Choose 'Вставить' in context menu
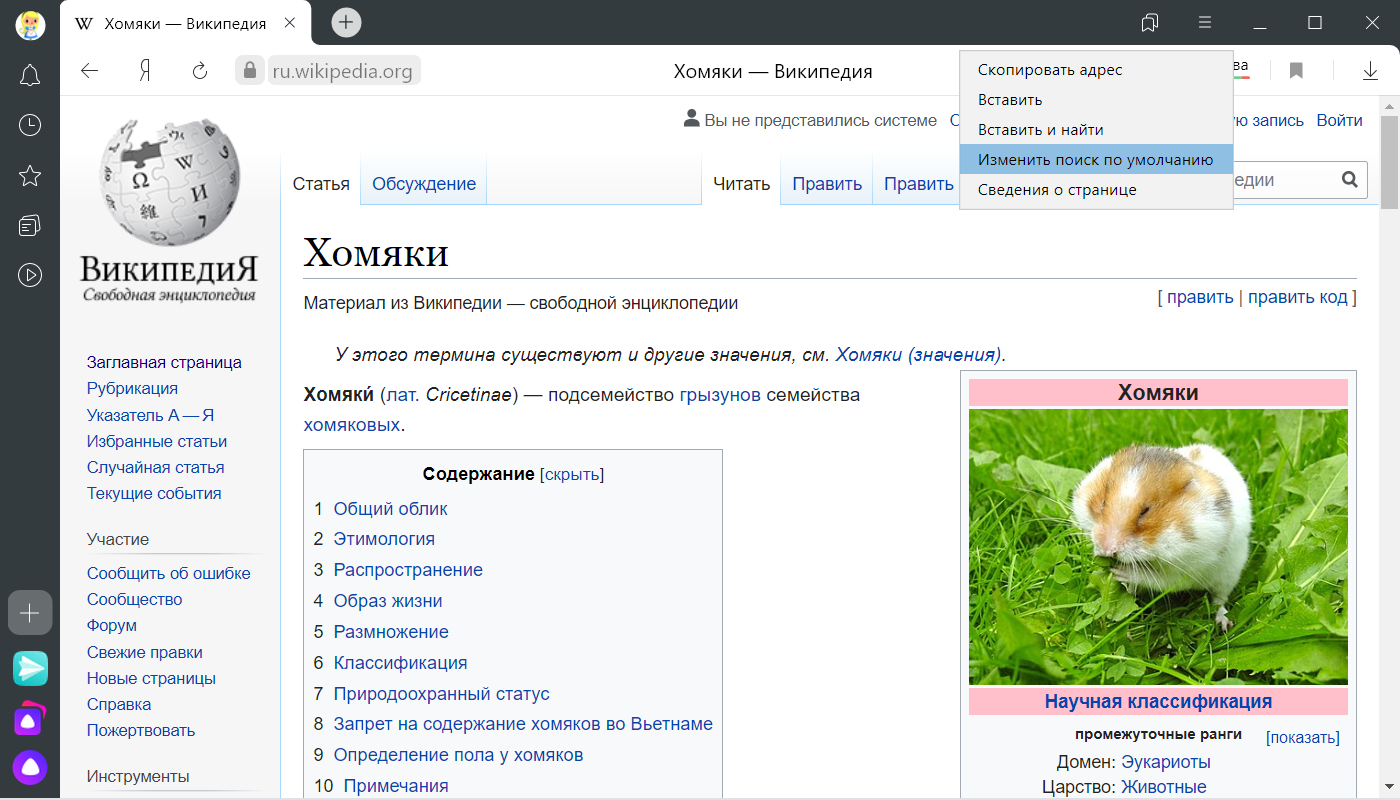1400x800 pixels. click(x=1096, y=100)
